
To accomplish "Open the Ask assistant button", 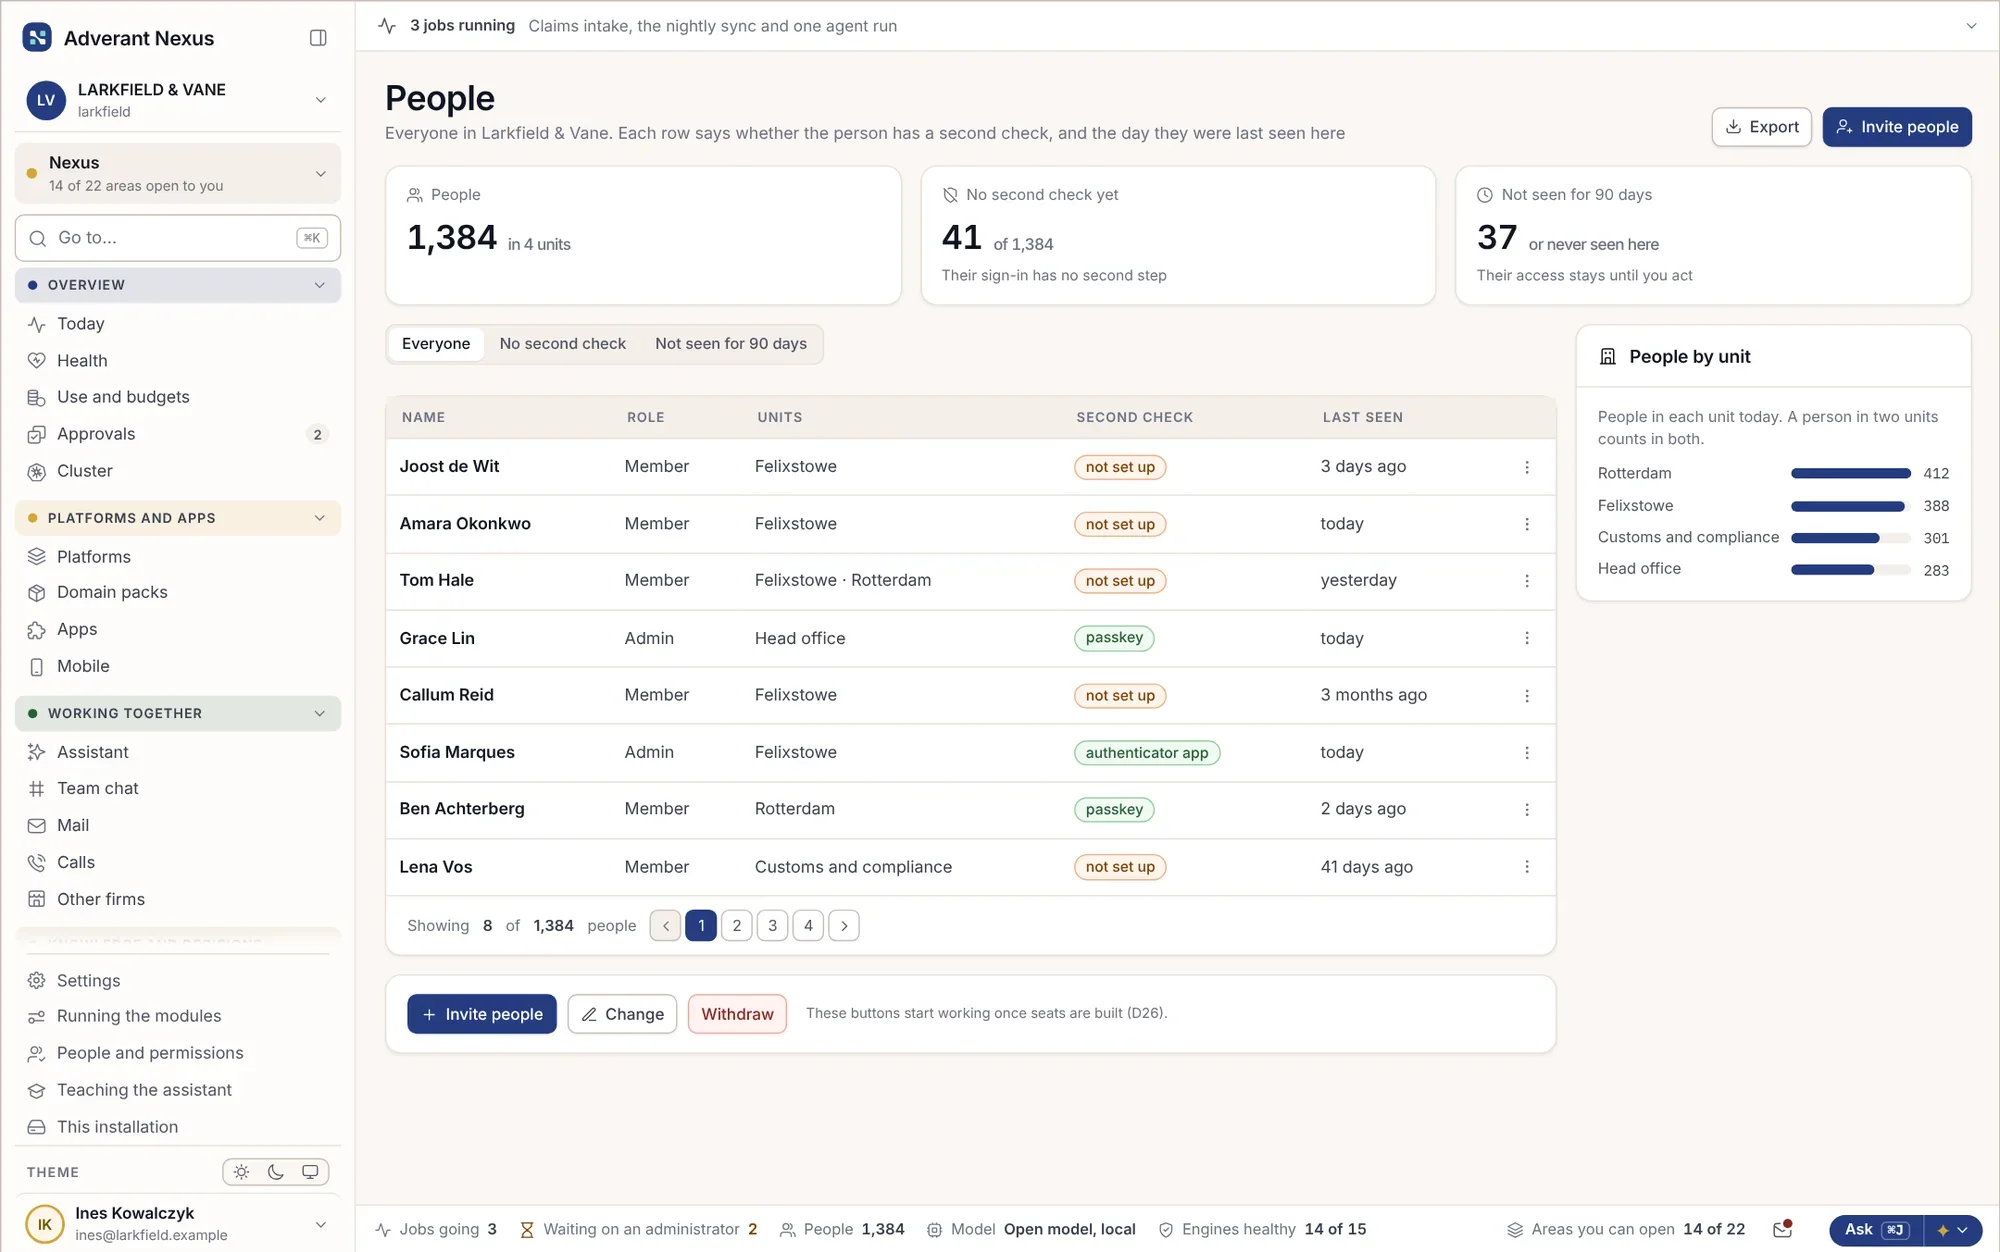I will [1876, 1230].
